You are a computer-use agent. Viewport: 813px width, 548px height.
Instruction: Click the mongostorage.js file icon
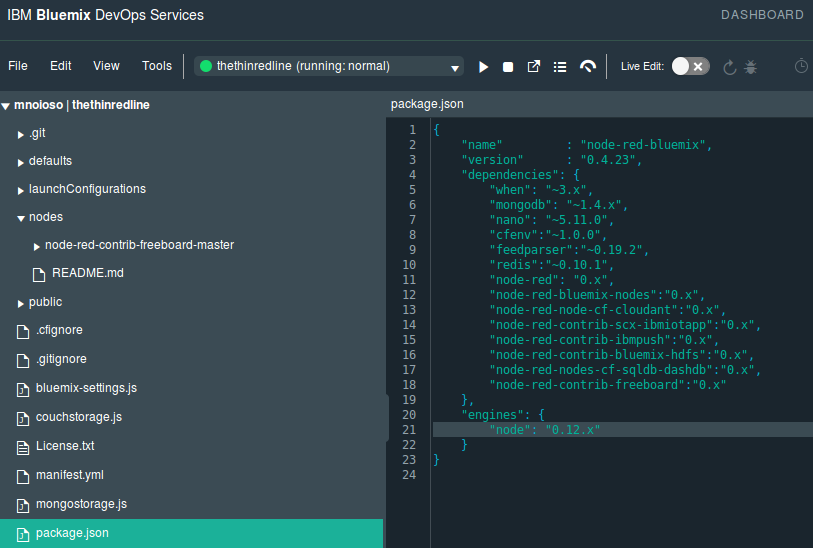[x=23, y=505]
